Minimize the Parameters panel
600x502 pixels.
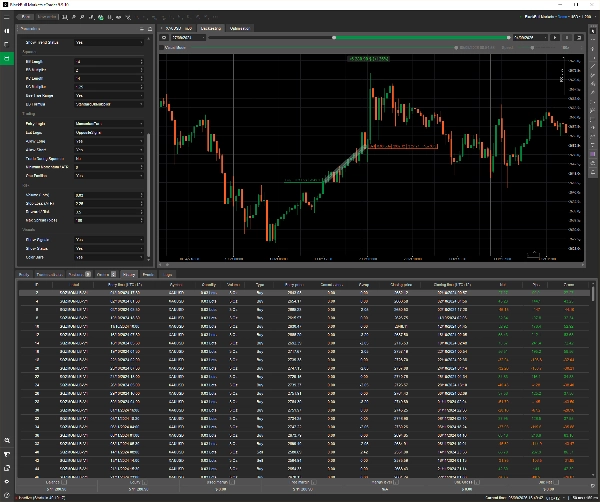tap(142, 29)
